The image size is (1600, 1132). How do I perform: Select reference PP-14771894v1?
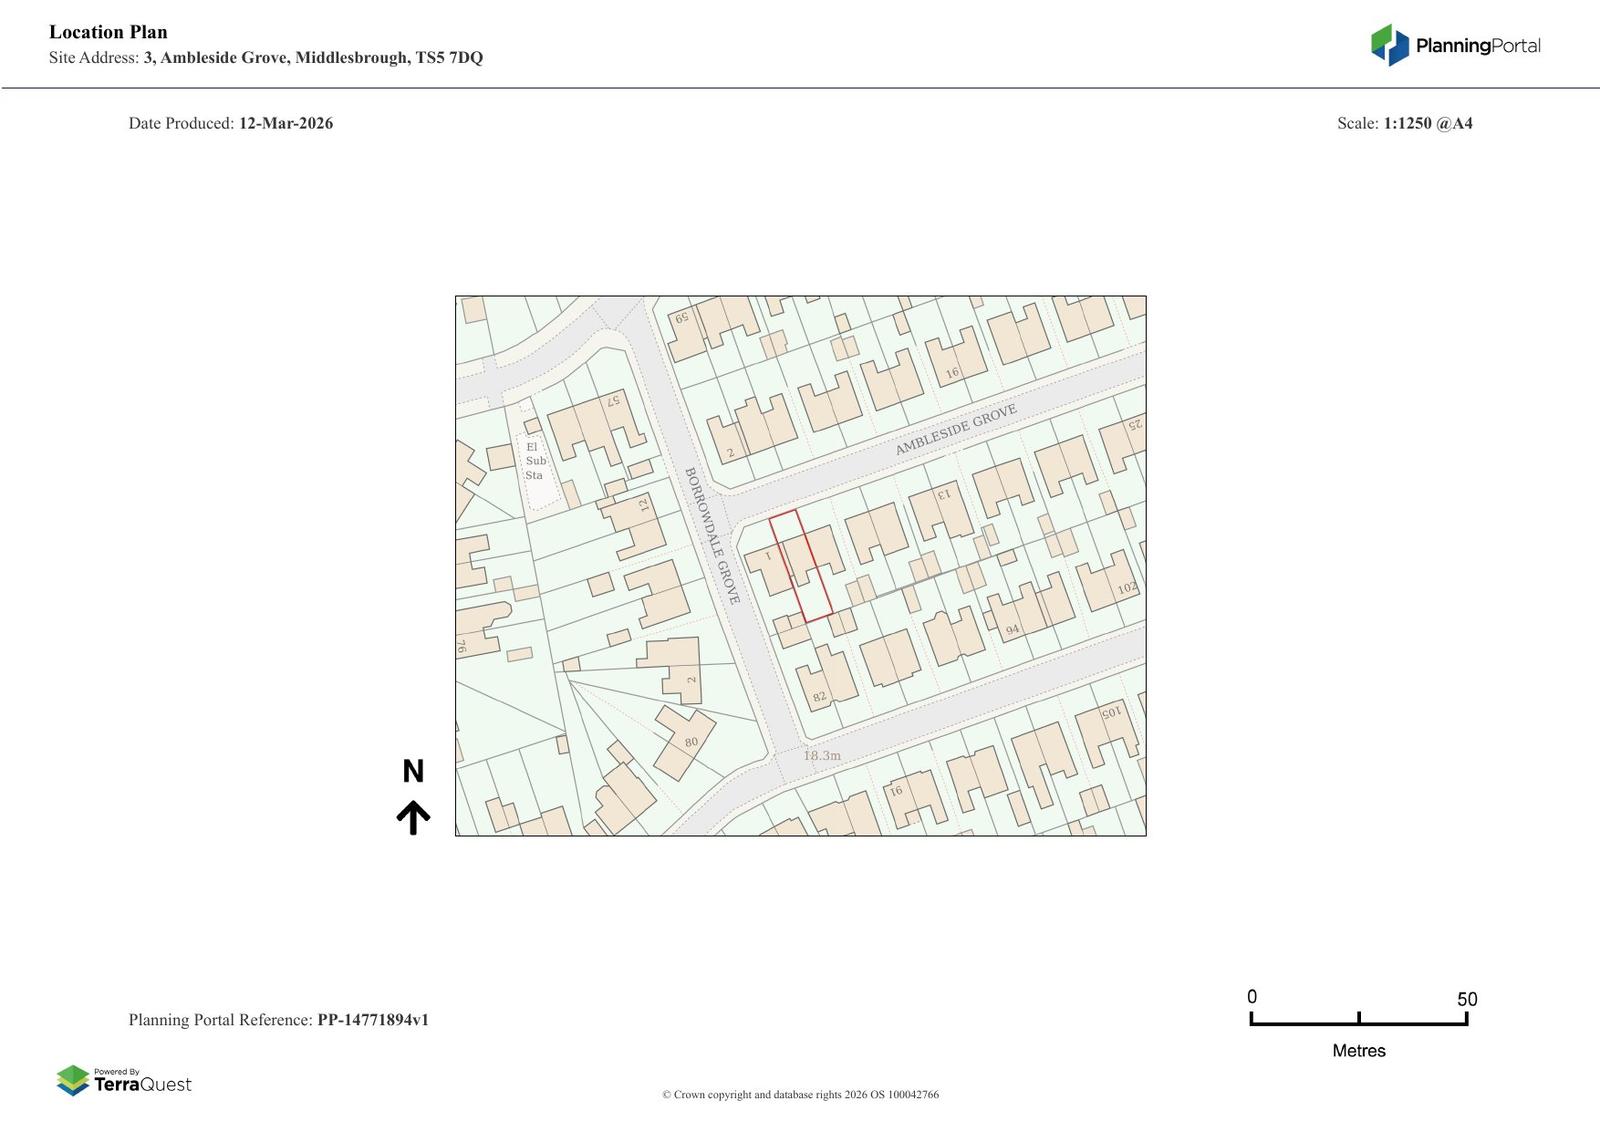(x=372, y=1020)
